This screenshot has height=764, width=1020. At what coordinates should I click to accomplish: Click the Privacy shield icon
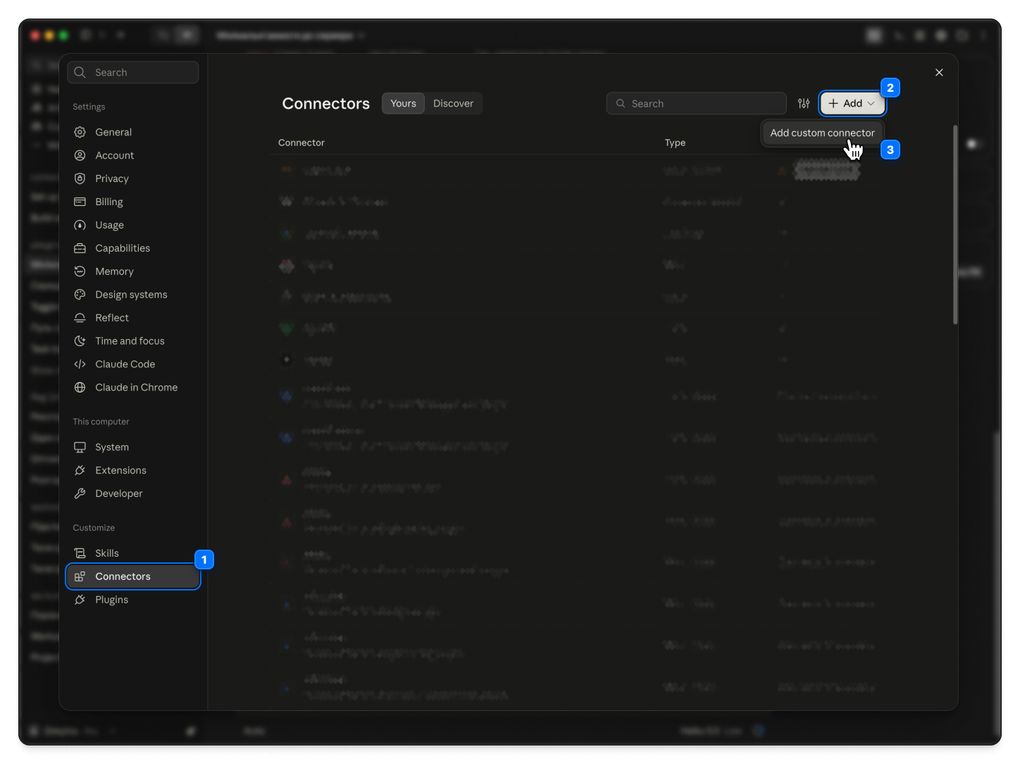point(80,178)
